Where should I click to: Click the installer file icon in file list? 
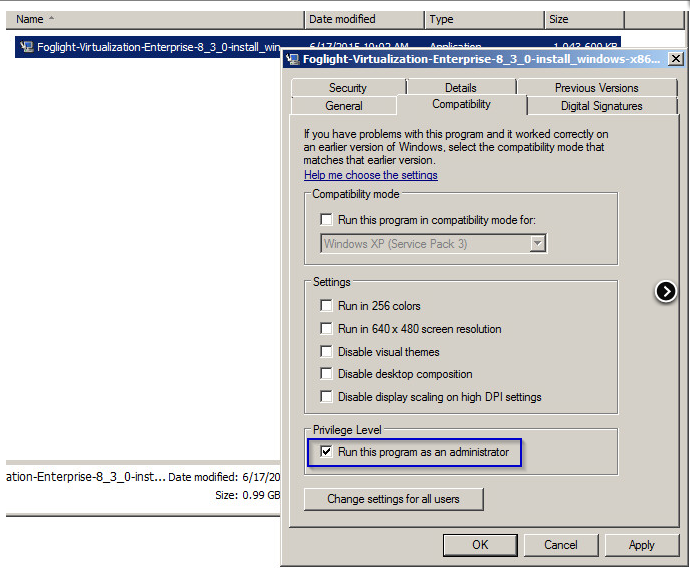coord(27,47)
